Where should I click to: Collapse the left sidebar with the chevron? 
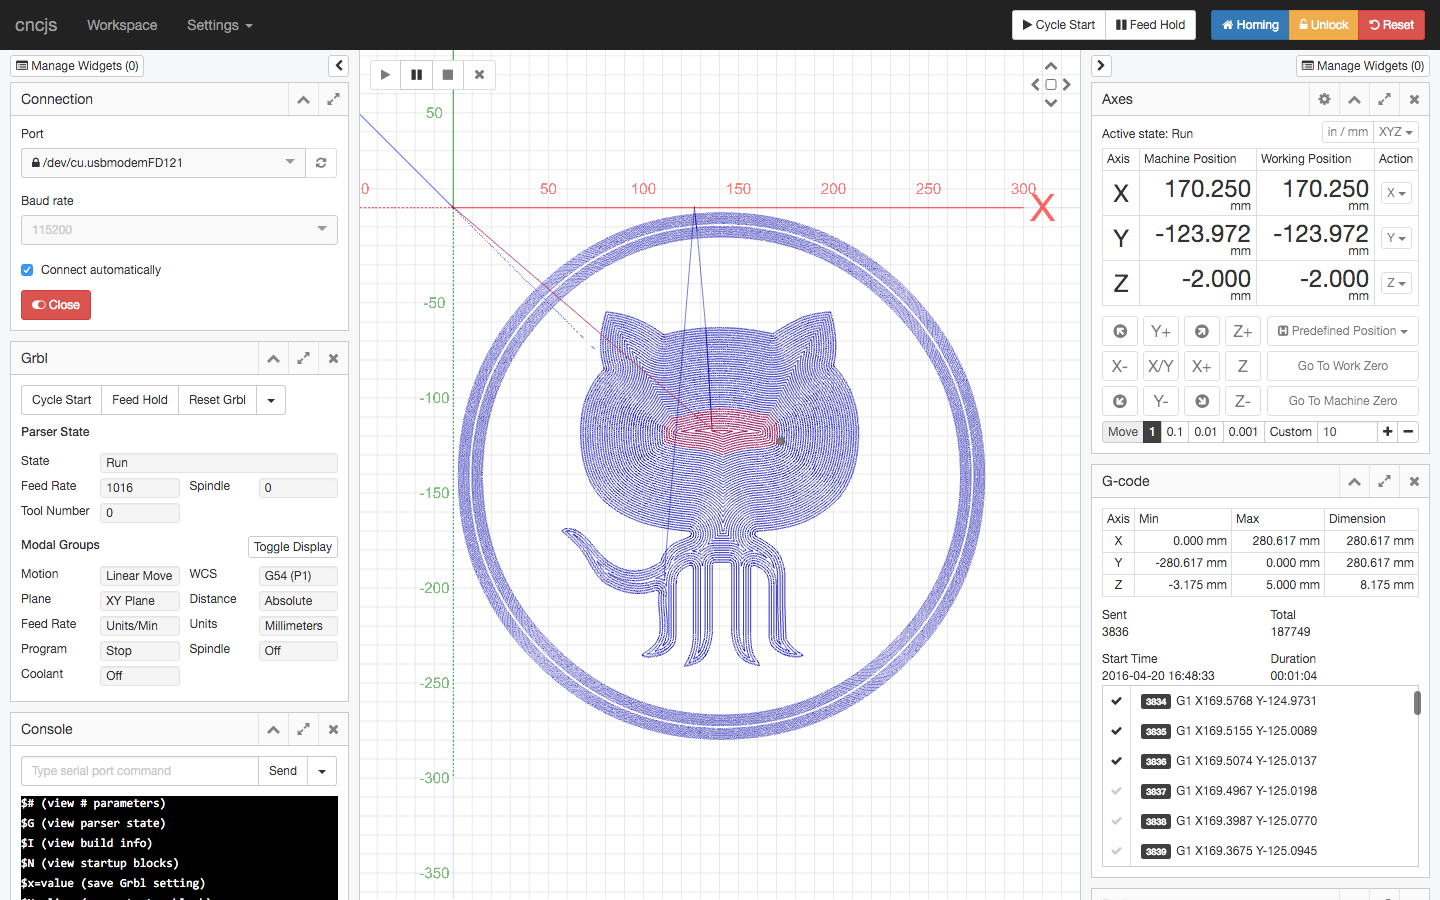tap(339, 66)
